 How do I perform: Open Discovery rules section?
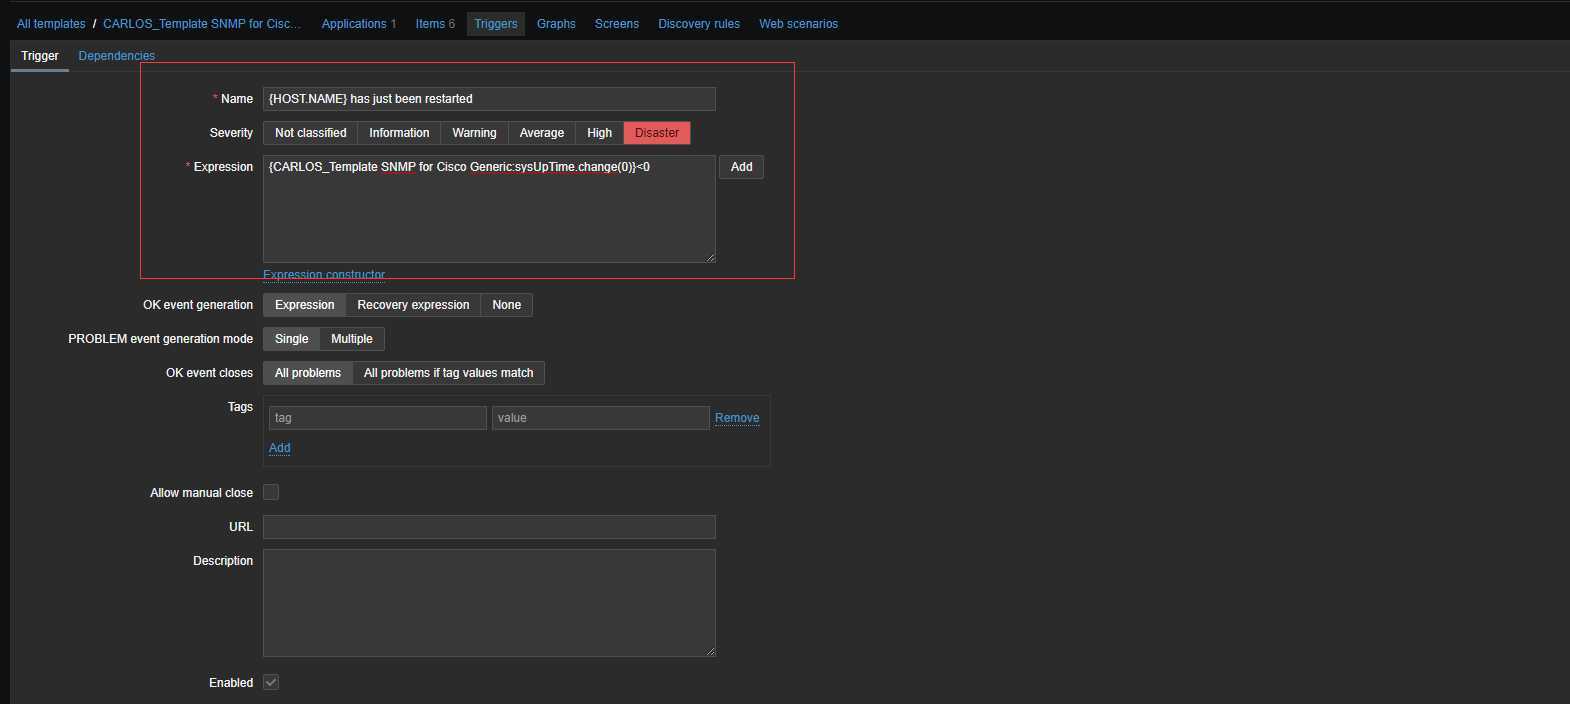(x=699, y=24)
